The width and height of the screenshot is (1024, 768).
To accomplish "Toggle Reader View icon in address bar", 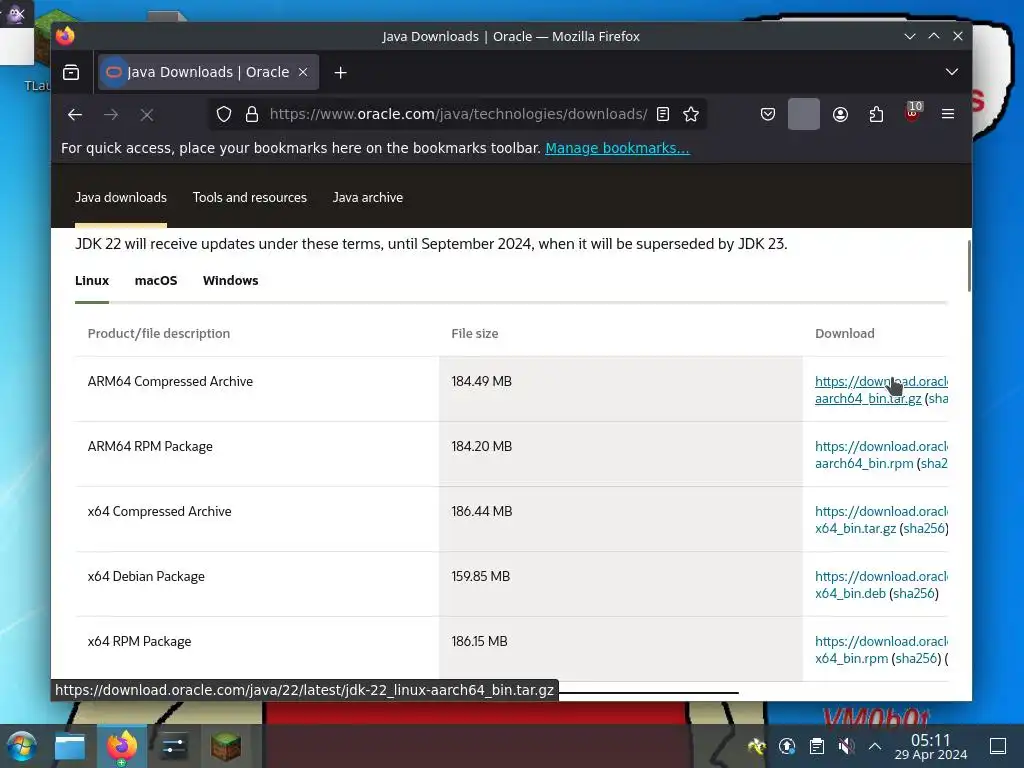I will click(663, 114).
